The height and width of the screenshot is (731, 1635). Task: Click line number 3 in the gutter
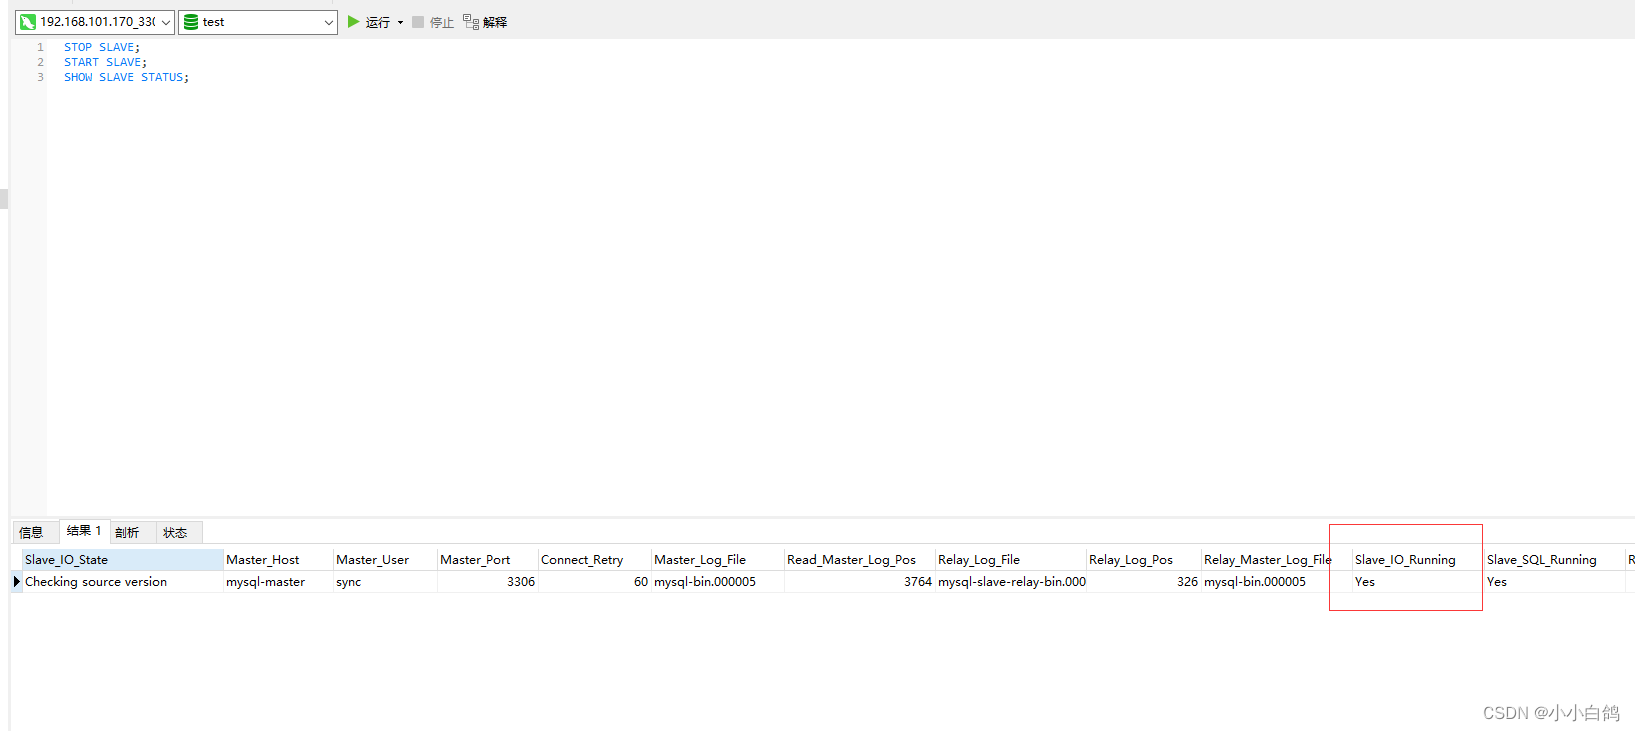coord(41,77)
